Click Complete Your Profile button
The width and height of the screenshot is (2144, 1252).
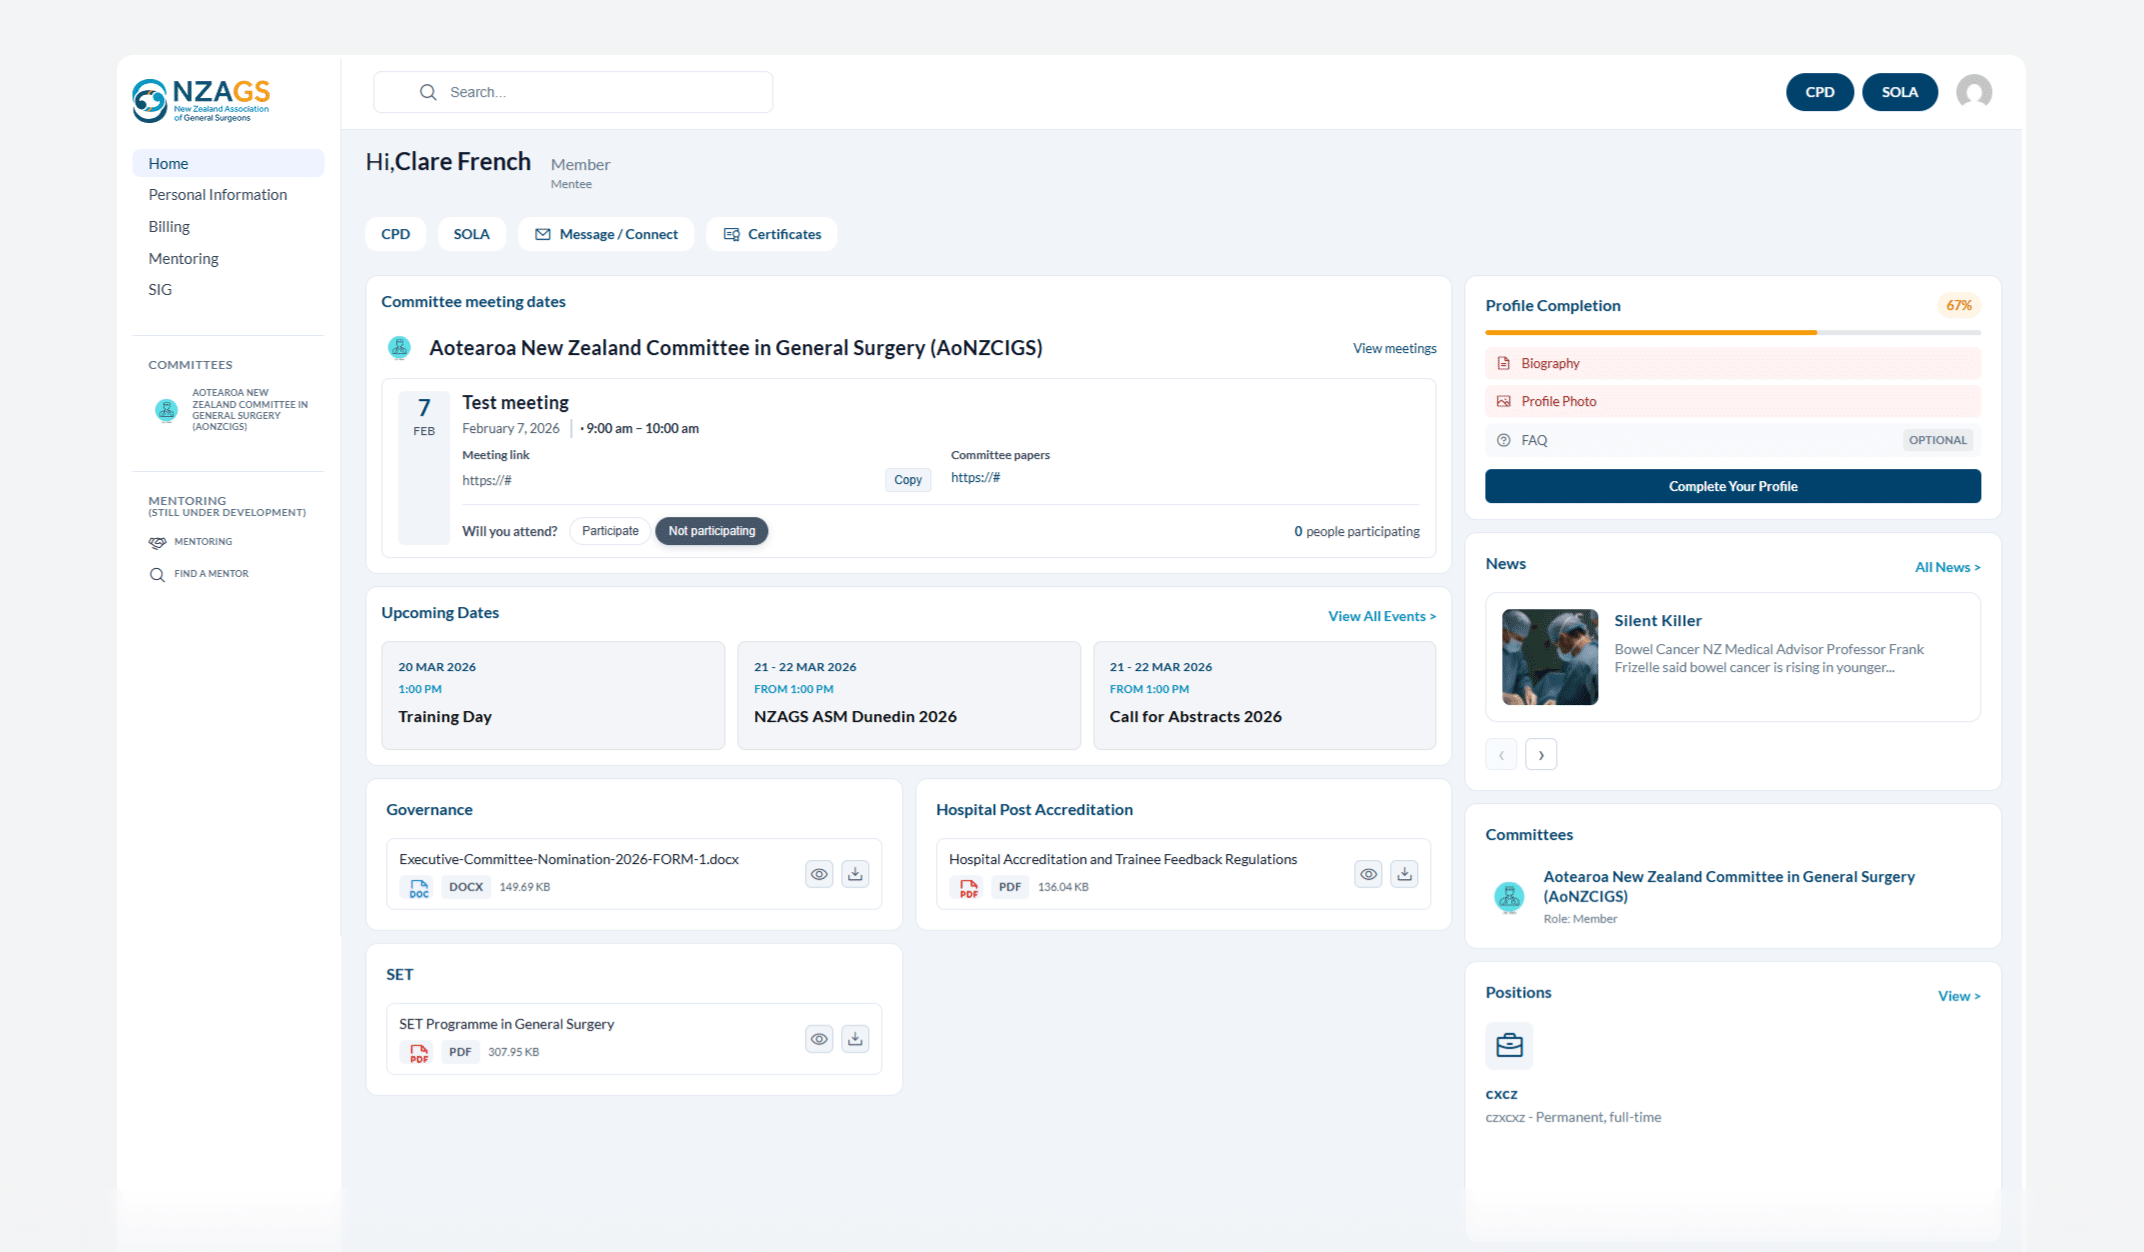click(x=1733, y=486)
